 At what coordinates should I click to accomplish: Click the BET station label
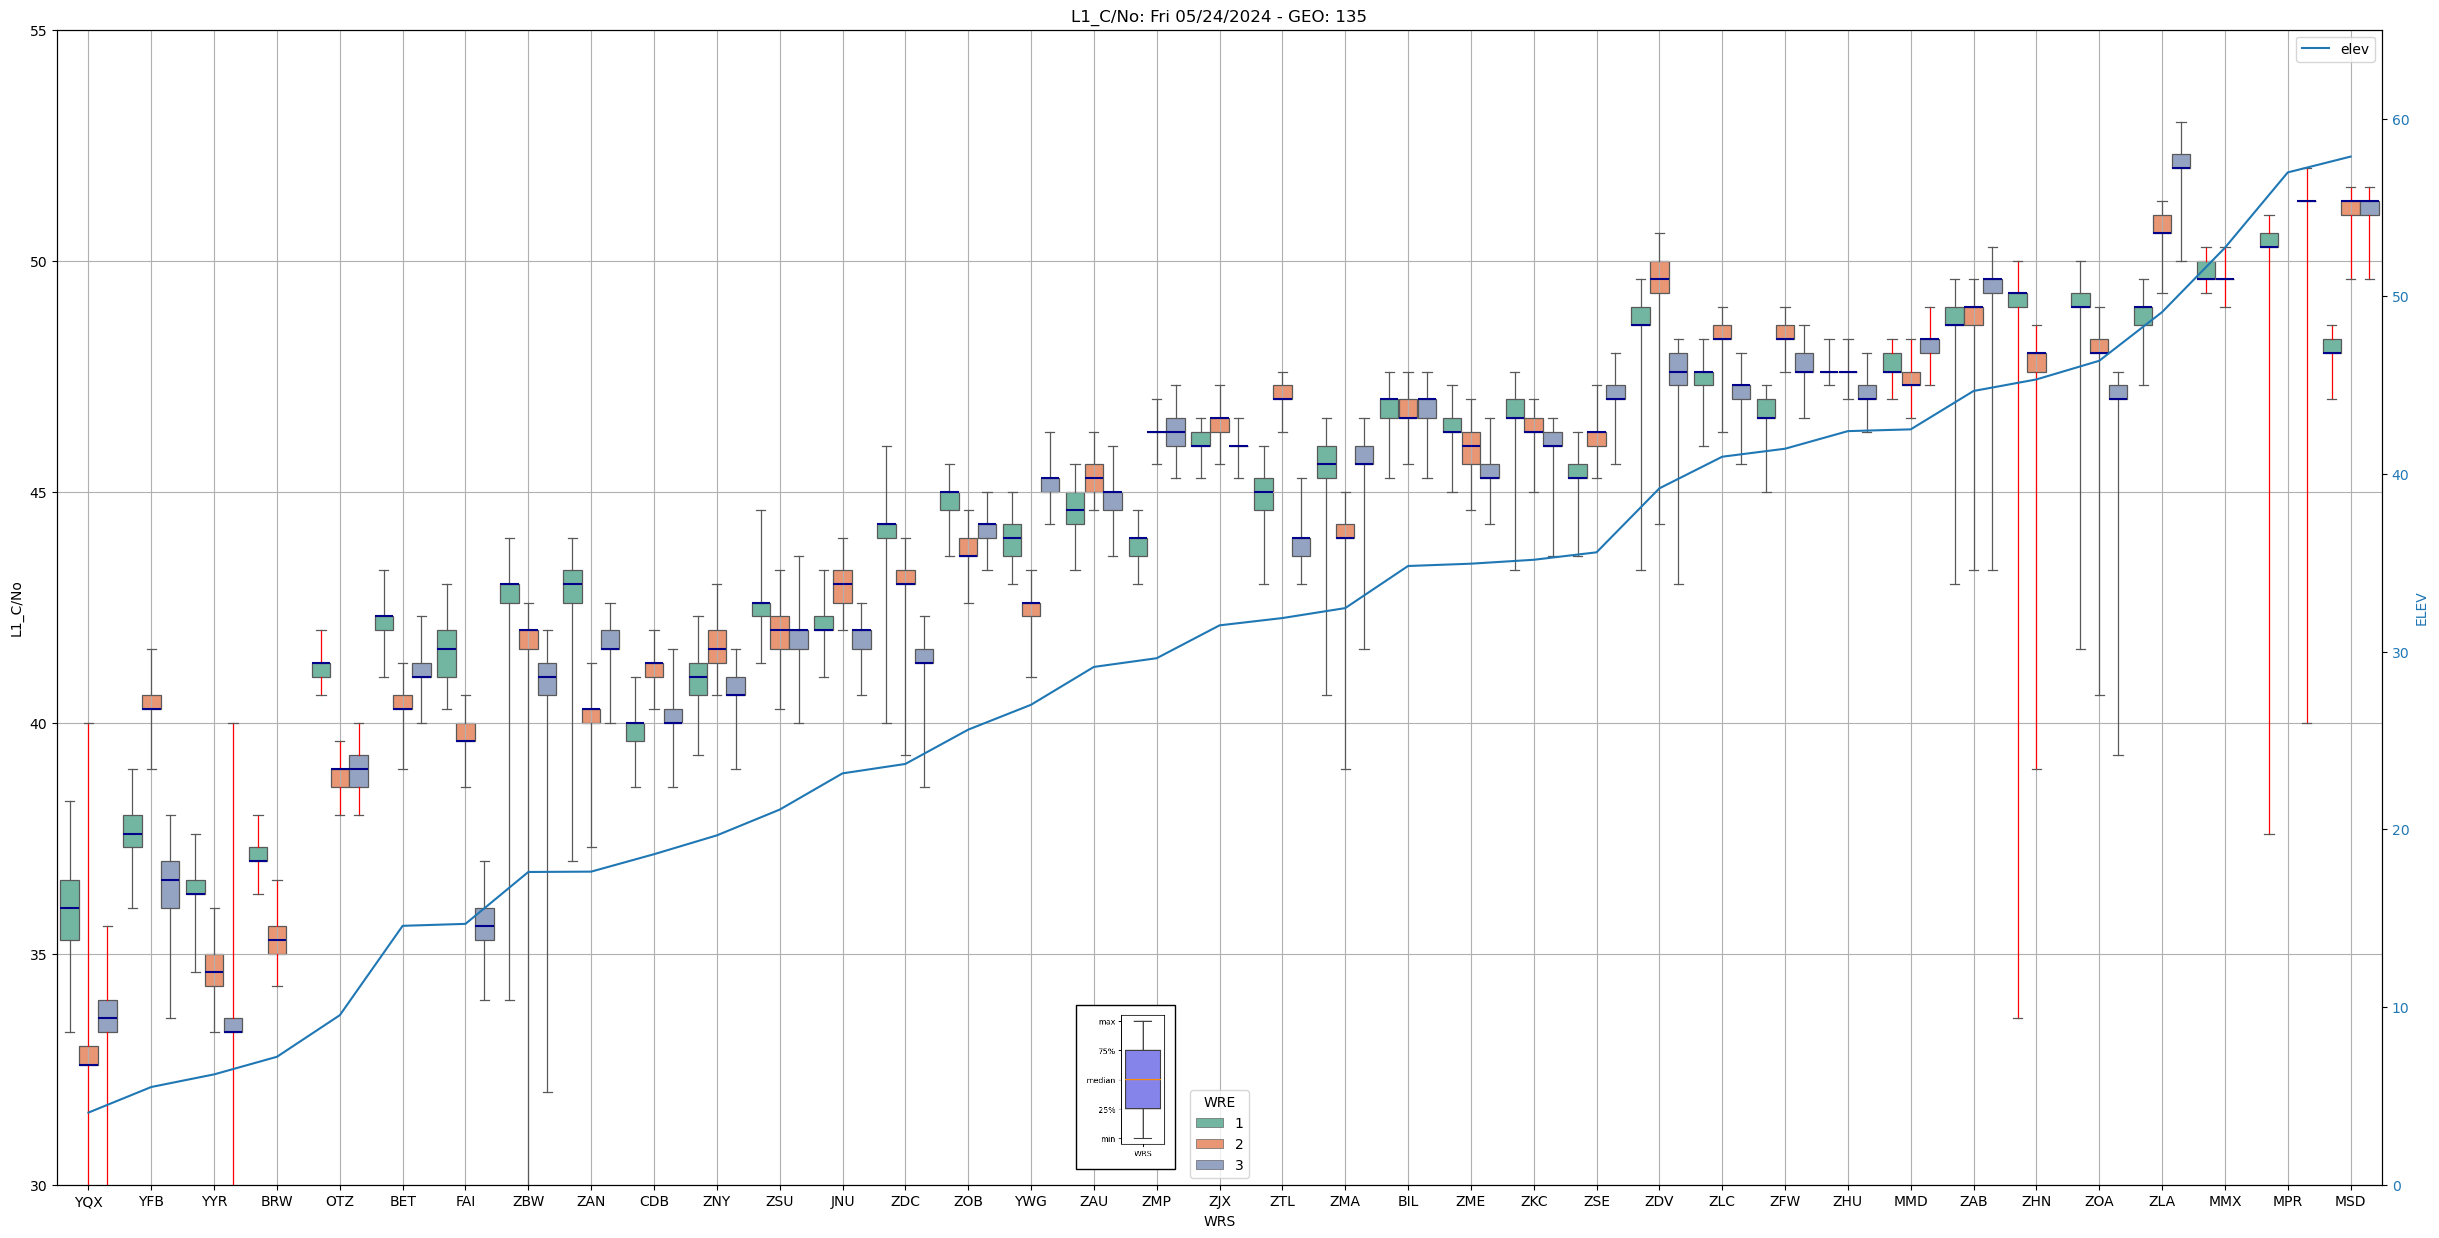point(403,1201)
